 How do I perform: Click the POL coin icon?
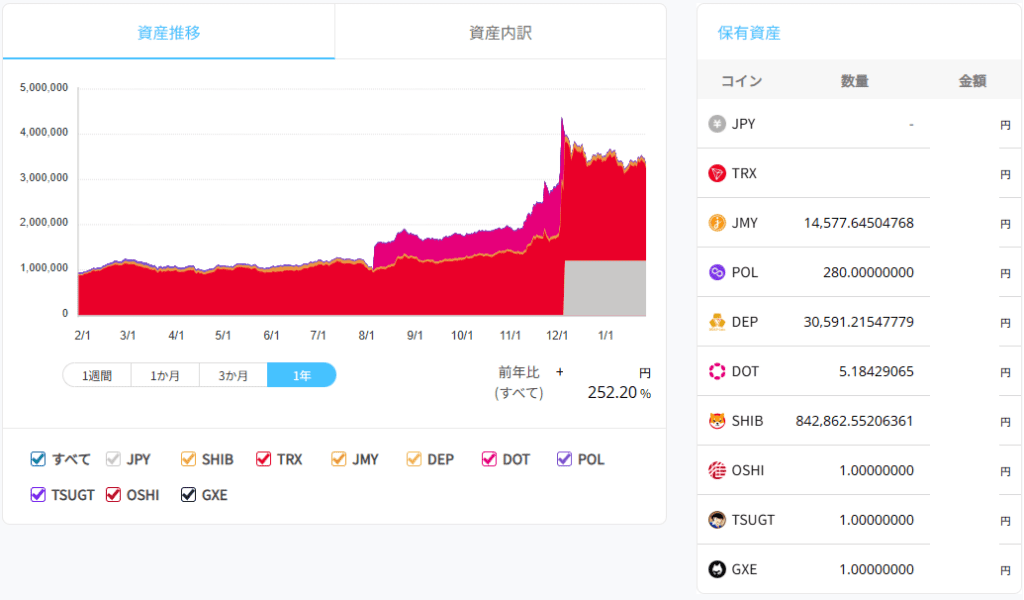coord(717,273)
